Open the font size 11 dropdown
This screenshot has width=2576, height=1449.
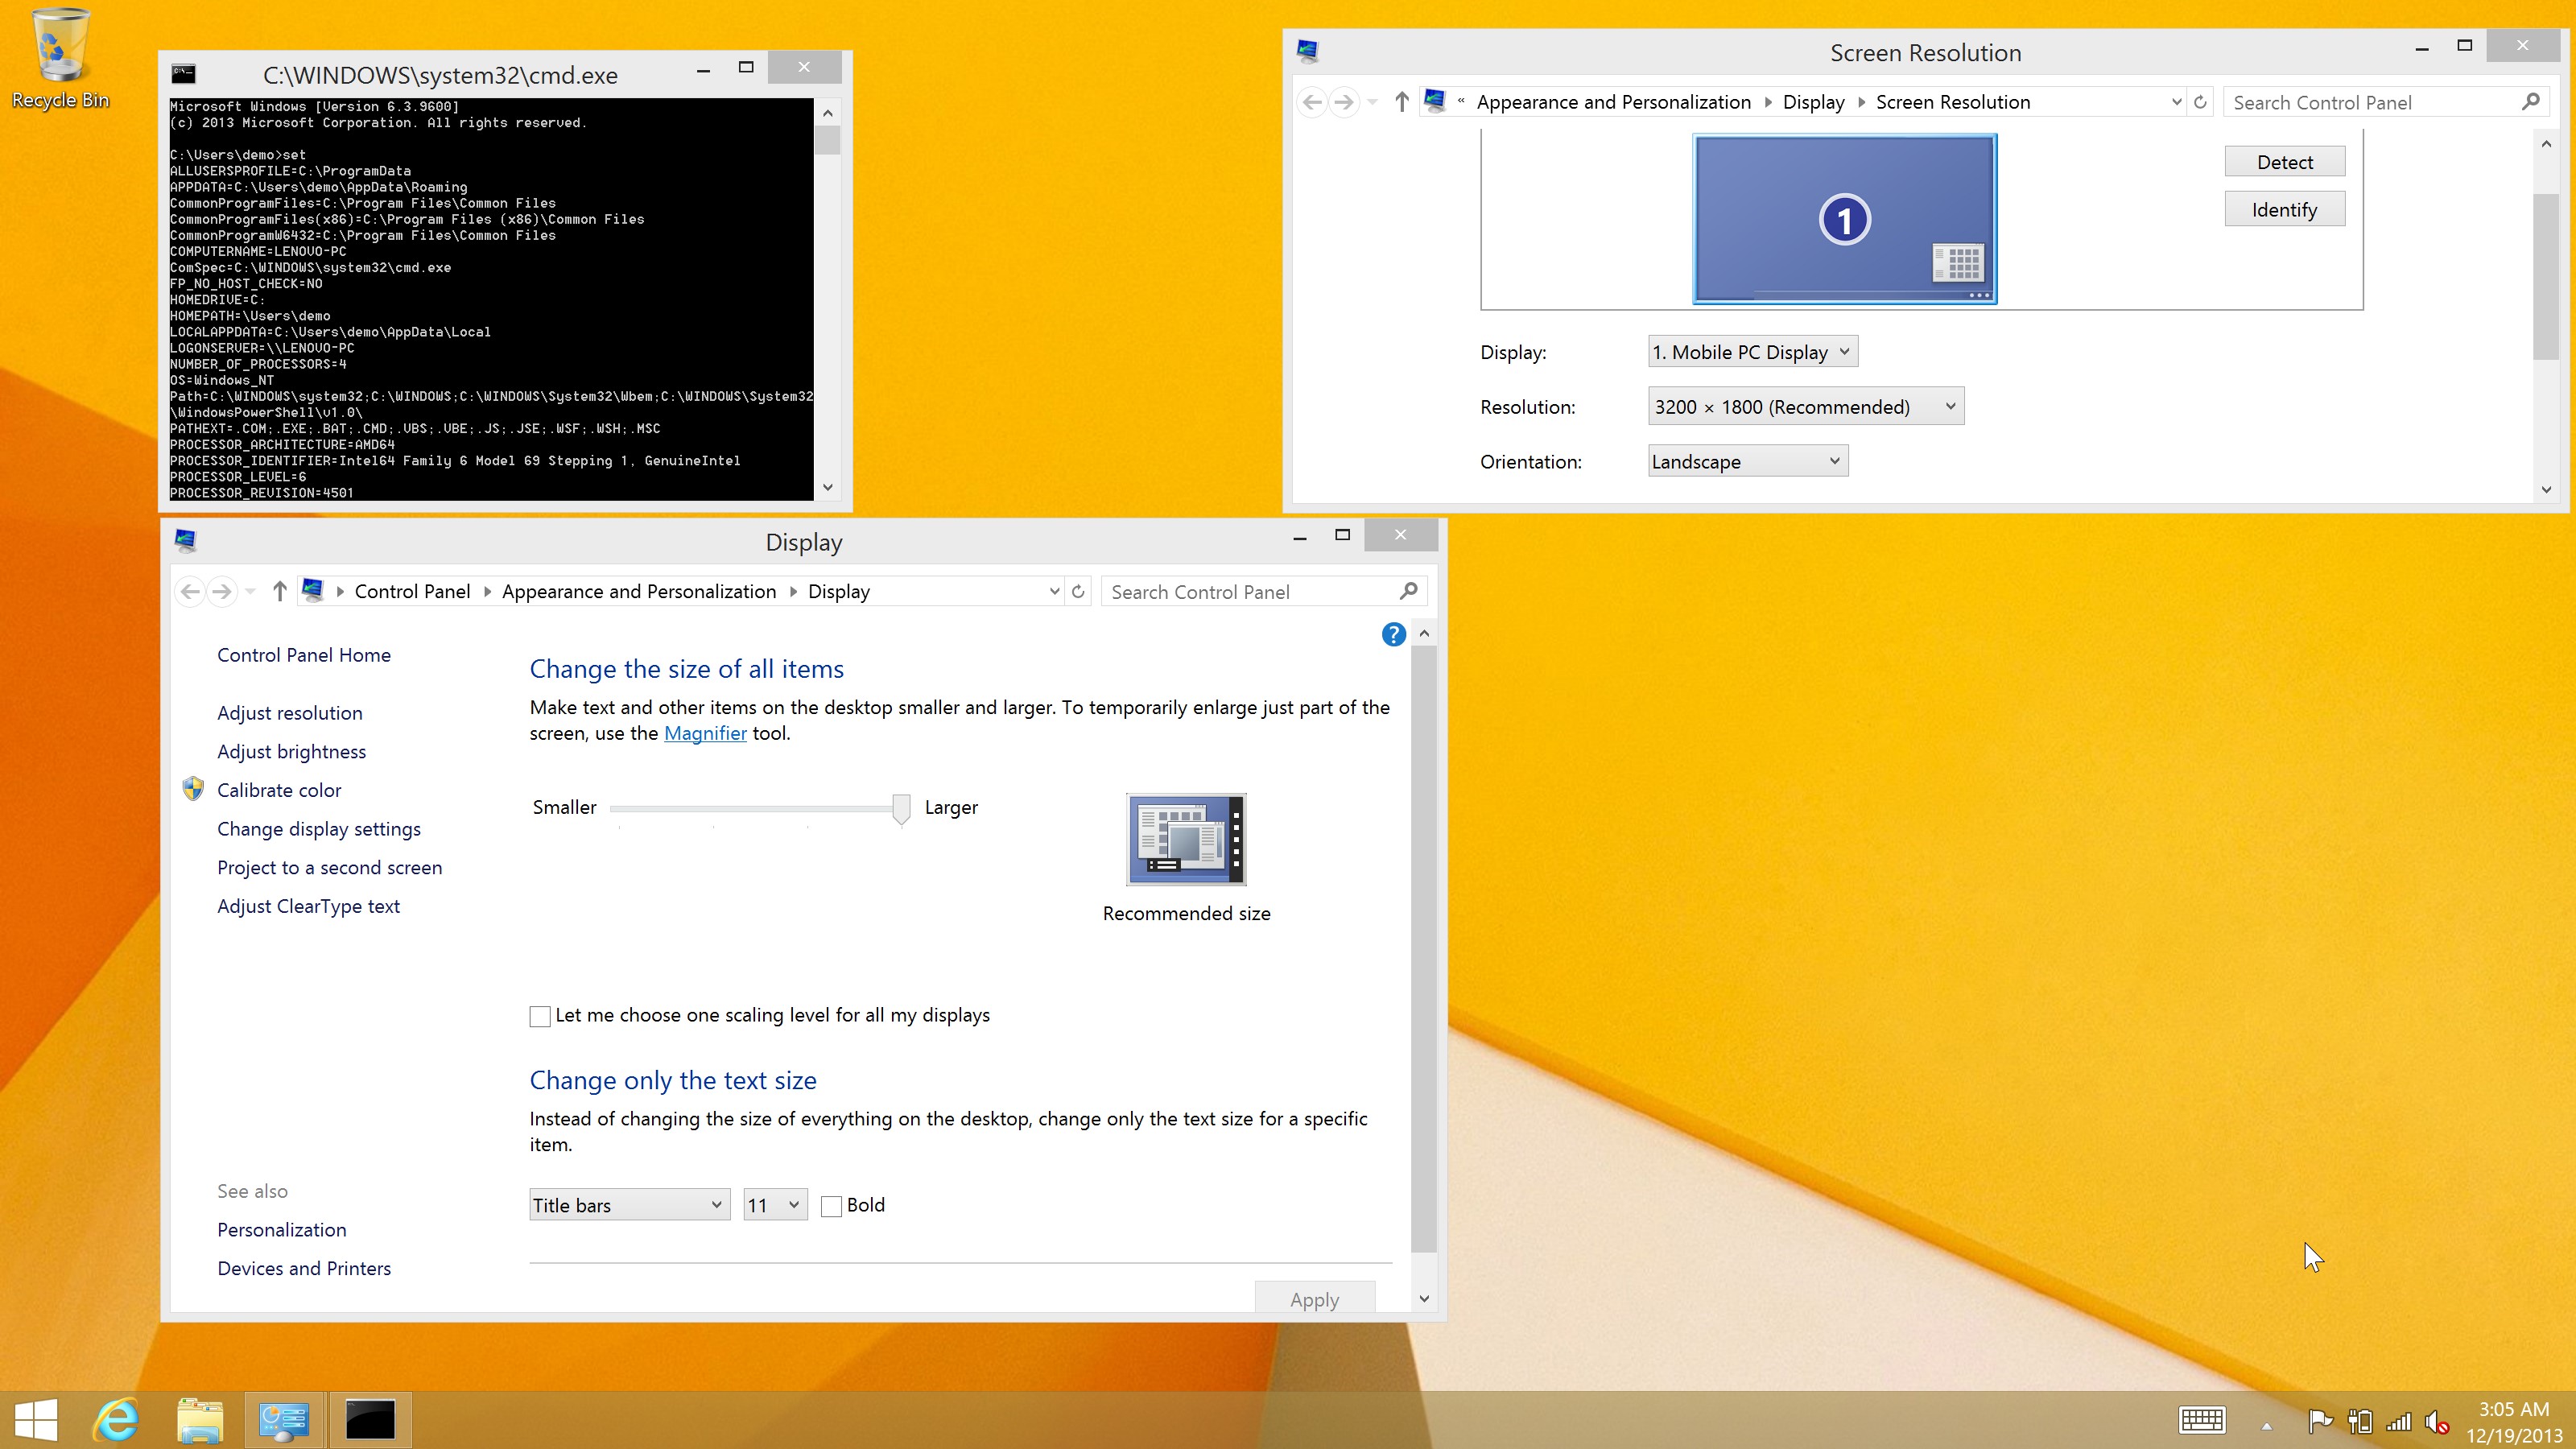tap(776, 1205)
